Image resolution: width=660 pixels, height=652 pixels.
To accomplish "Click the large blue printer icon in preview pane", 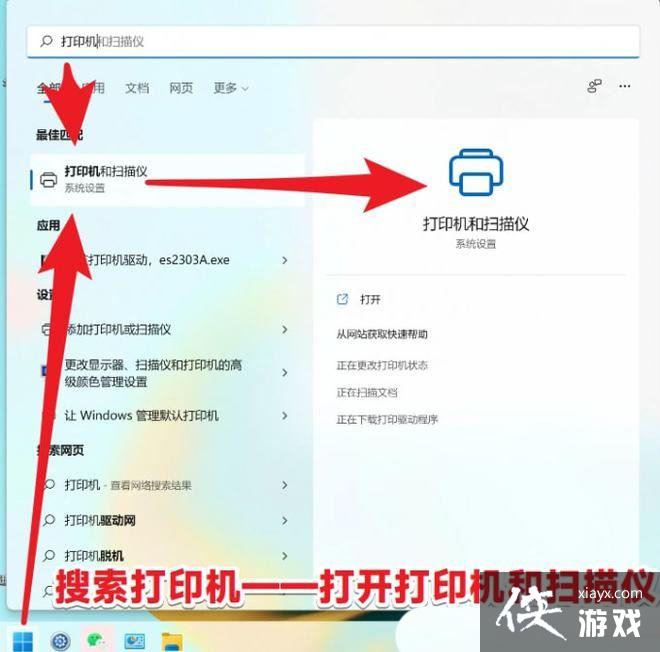I will pyautogui.click(x=476, y=172).
